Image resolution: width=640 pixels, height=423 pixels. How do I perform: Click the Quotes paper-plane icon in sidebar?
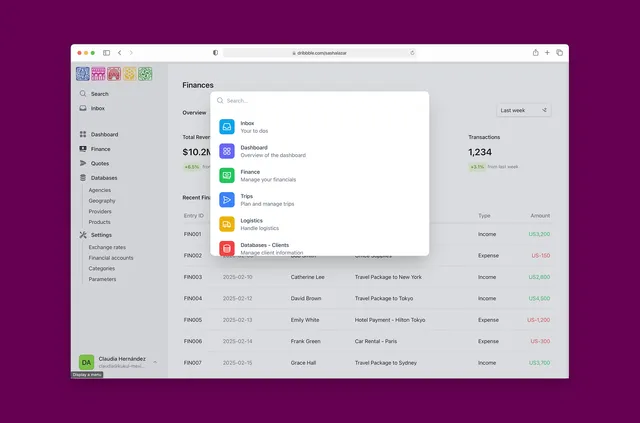pos(83,163)
